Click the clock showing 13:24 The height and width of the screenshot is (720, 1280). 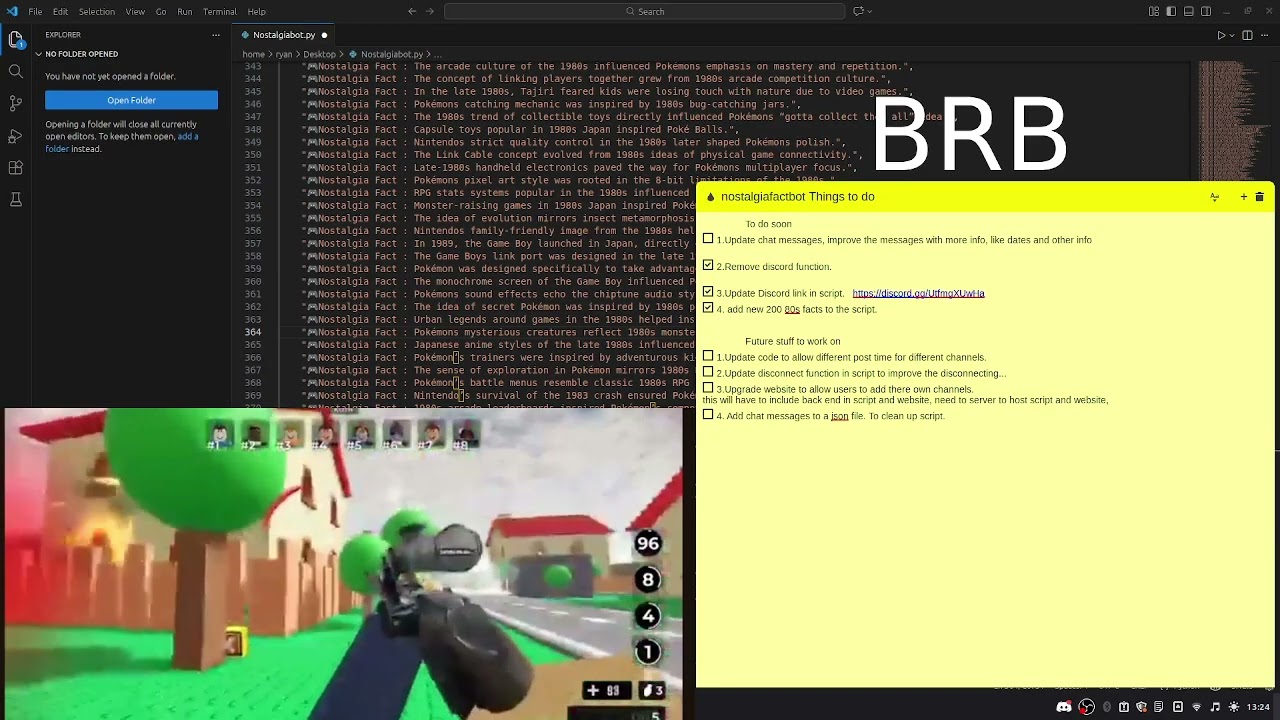click(1258, 707)
